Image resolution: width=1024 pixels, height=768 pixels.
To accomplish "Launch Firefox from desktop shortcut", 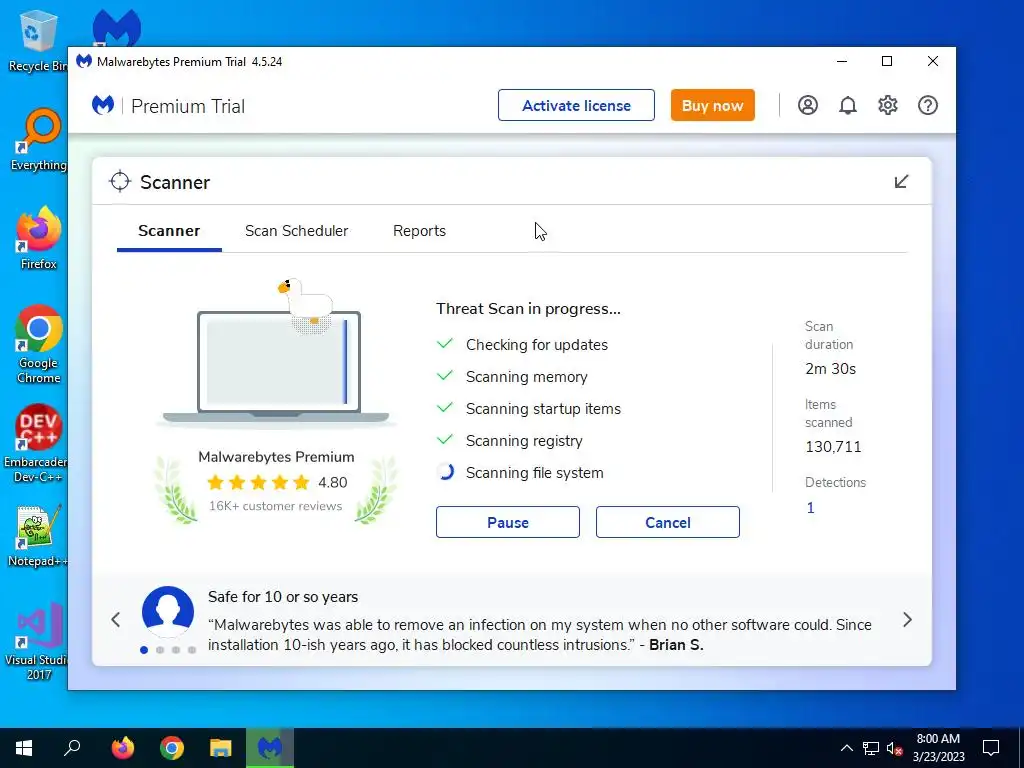I will [39, 238].
